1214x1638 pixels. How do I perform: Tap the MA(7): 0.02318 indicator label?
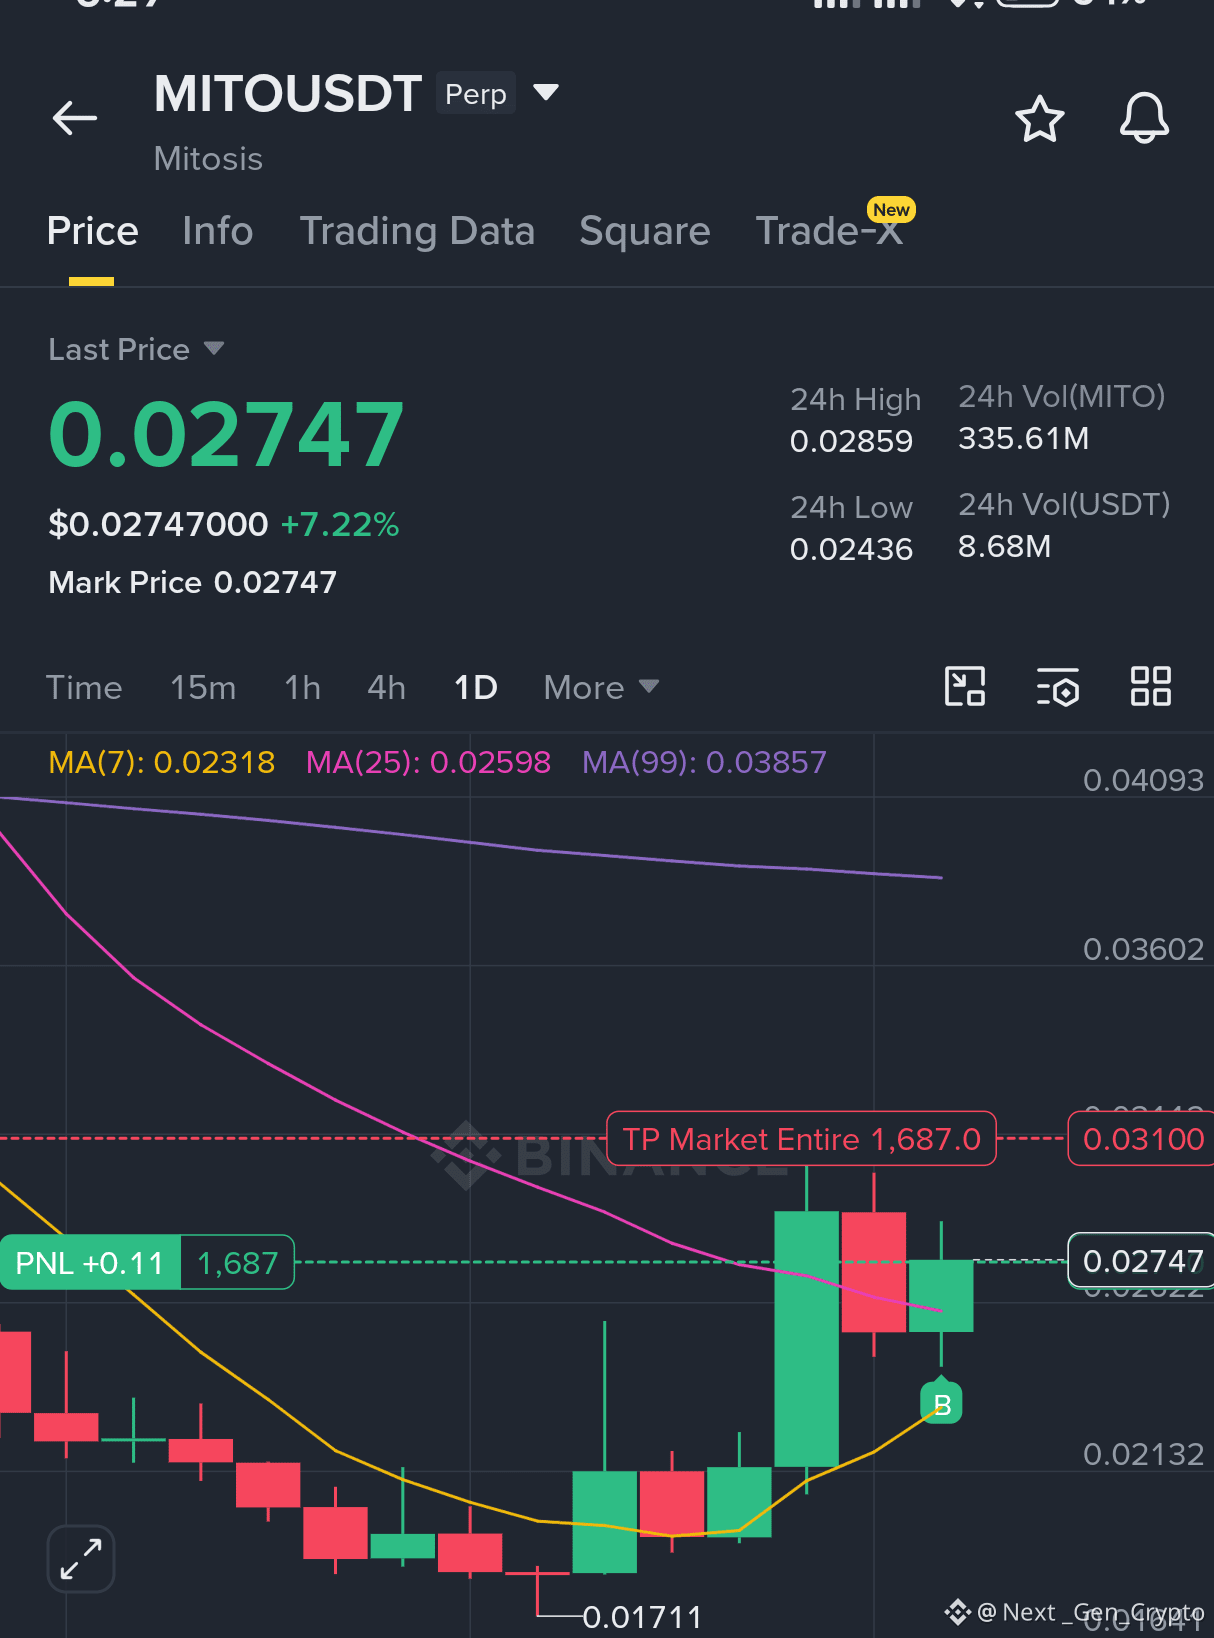coord(162,763)
